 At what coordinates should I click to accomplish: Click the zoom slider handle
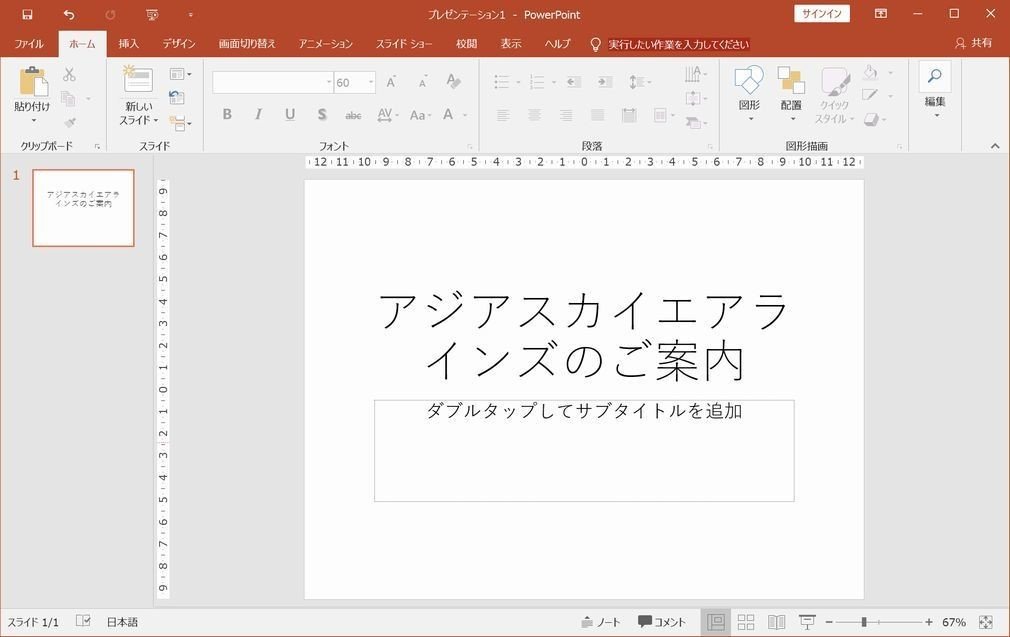pyautogui.click(x=864, y=622)
